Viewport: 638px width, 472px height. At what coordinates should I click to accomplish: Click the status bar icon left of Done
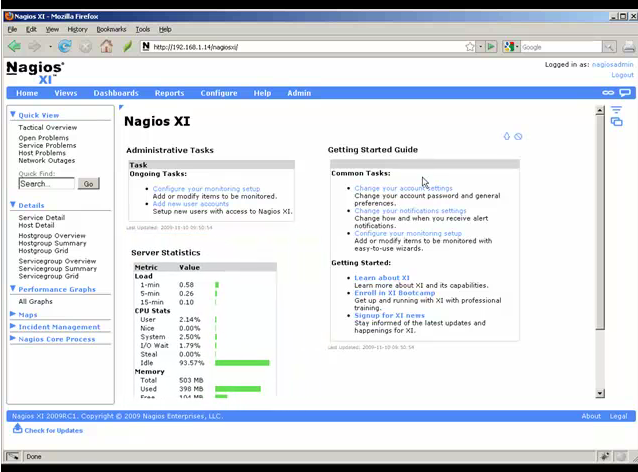click(13, 457)
